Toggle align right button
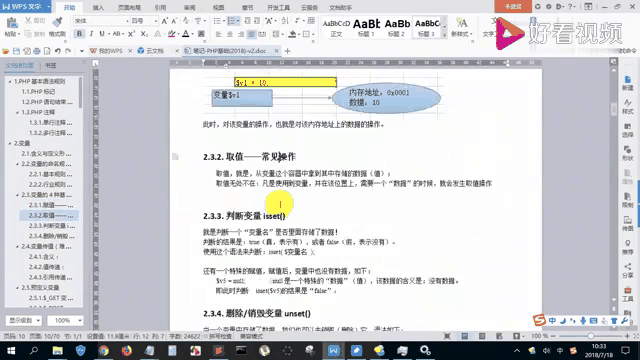The image size is (640, 360). 241,34
